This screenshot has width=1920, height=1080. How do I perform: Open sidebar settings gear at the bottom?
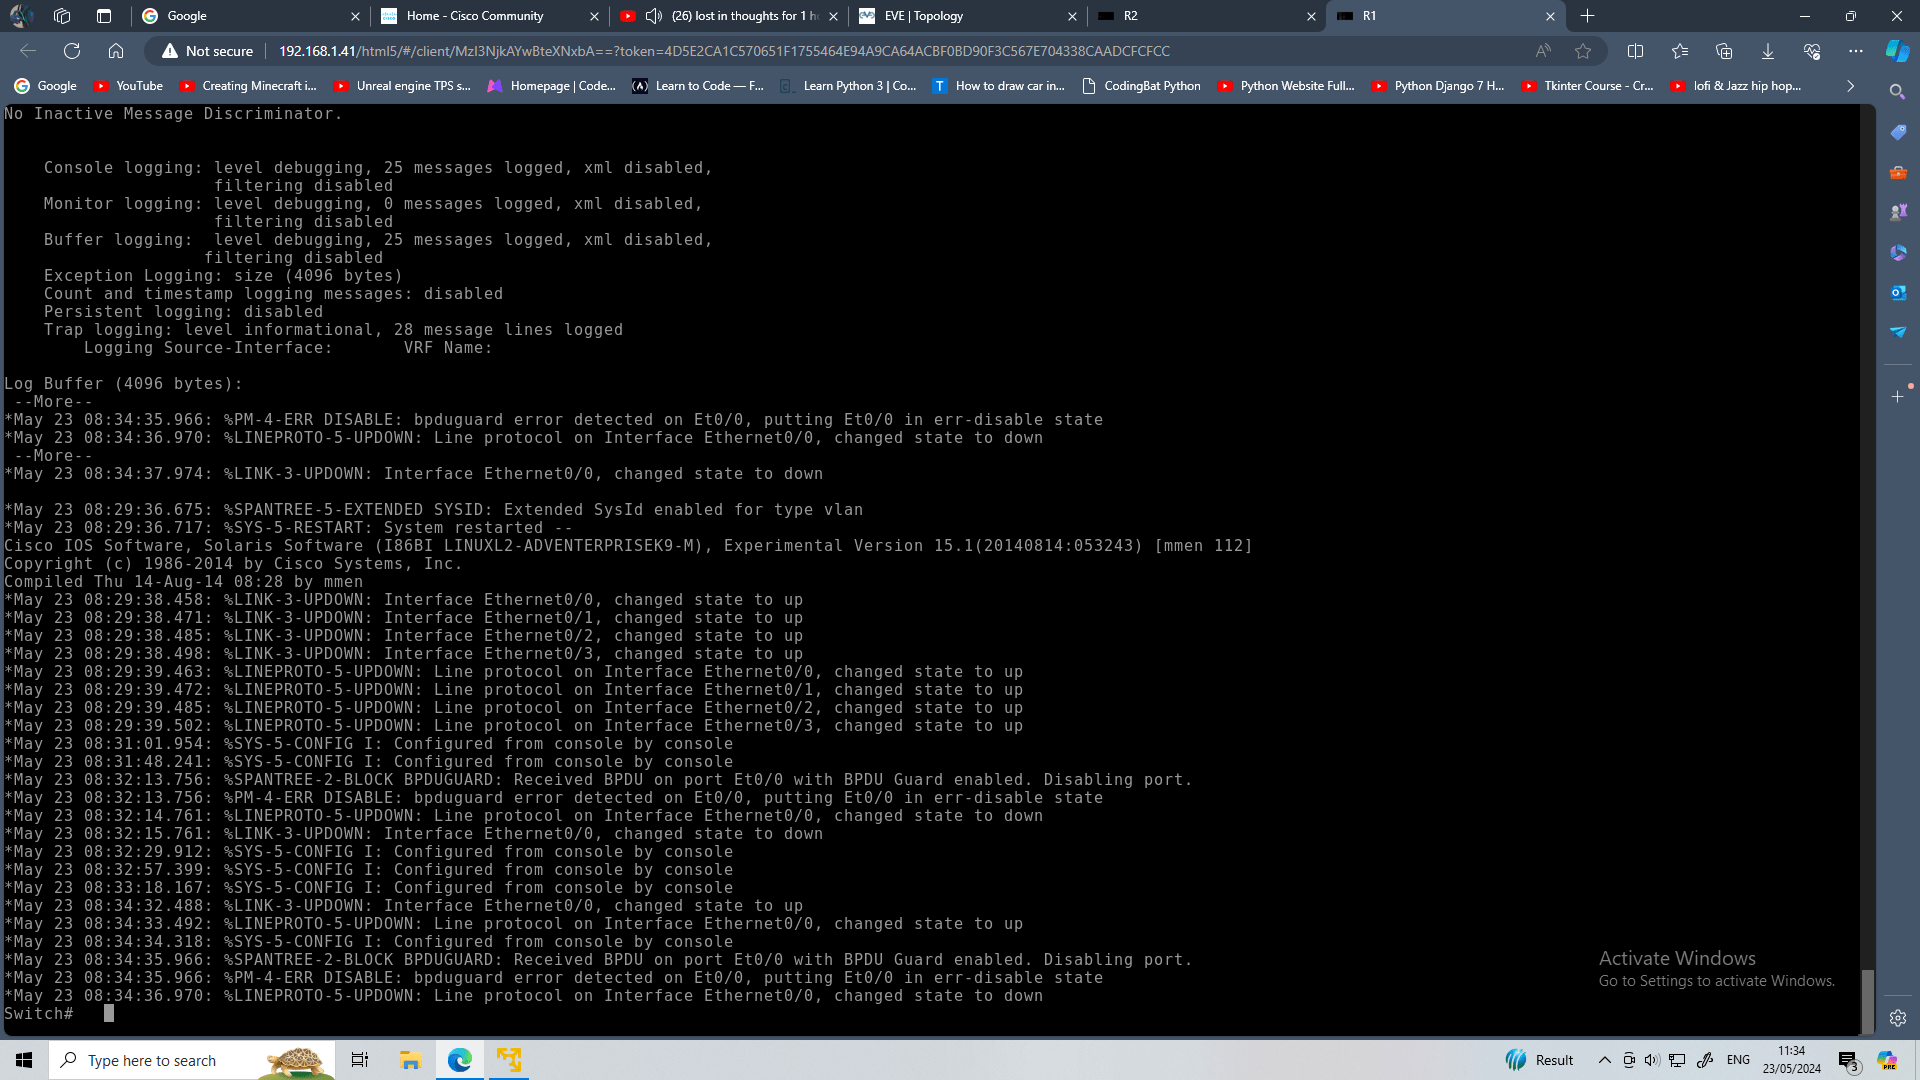[1897, 1018]
